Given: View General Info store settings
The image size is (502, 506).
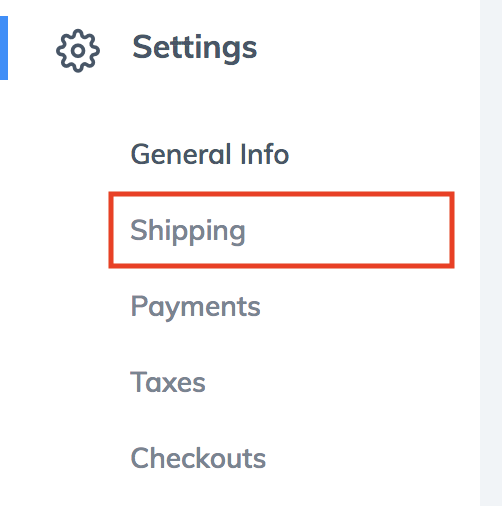Looking at the screenshot, I should [x=210, y=154].
